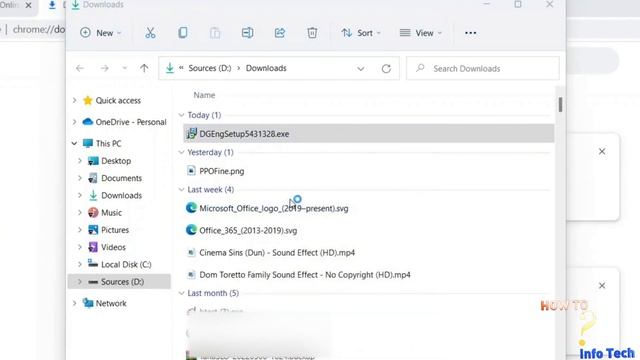Open the View options dropdown
Image resolution: width=640 pixels, height=360 pixels.
click(x=421, y=33)
